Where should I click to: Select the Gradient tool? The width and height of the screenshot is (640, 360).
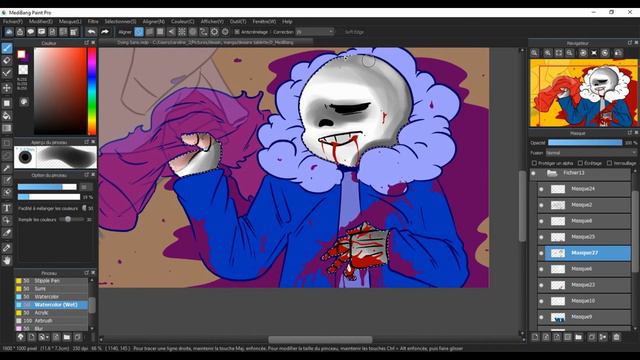pyautogui.click(x=7, y=128)
